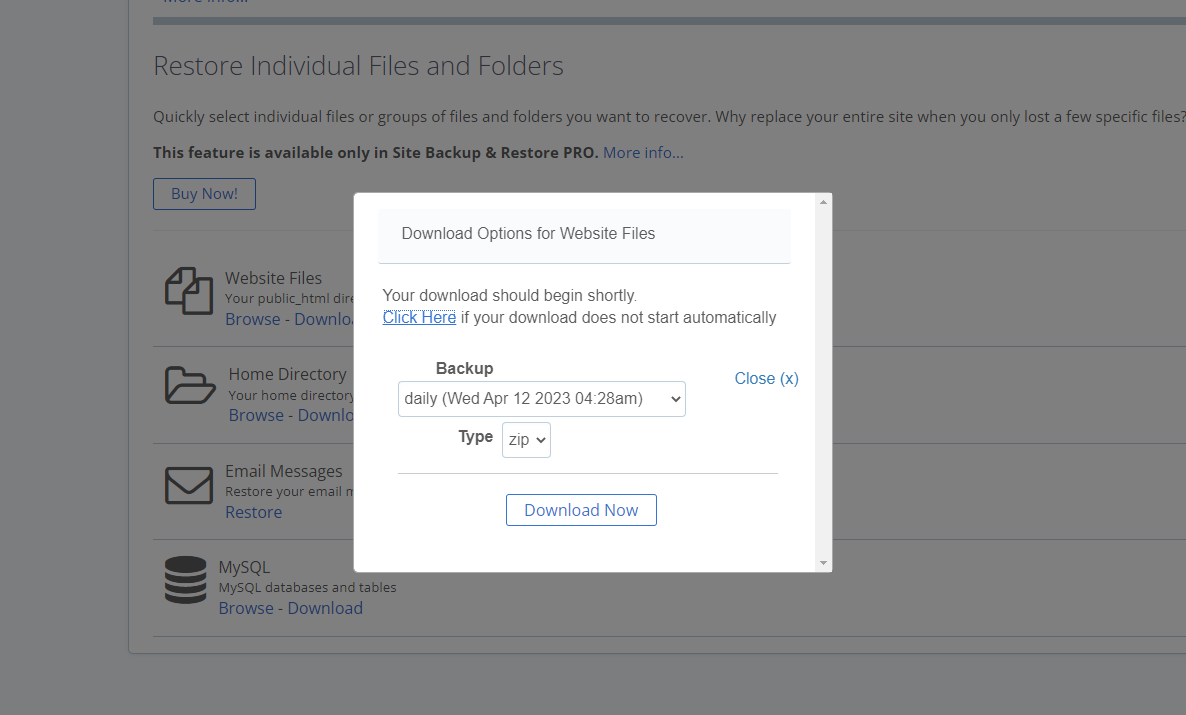Screen dimensions: 1186x715
Task: Click Browse under Website Files
Action: [x=253, y=319]
